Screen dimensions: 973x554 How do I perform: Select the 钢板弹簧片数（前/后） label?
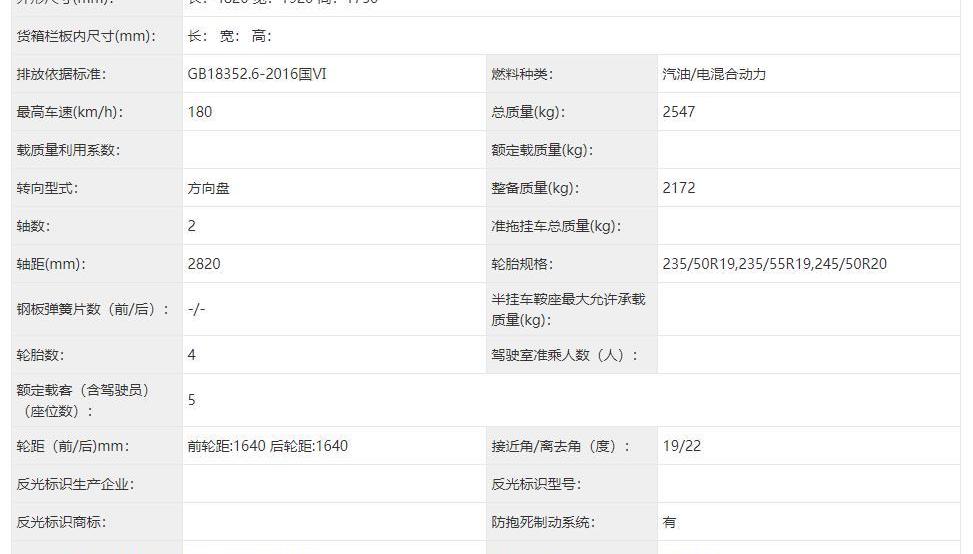point(93,309)
